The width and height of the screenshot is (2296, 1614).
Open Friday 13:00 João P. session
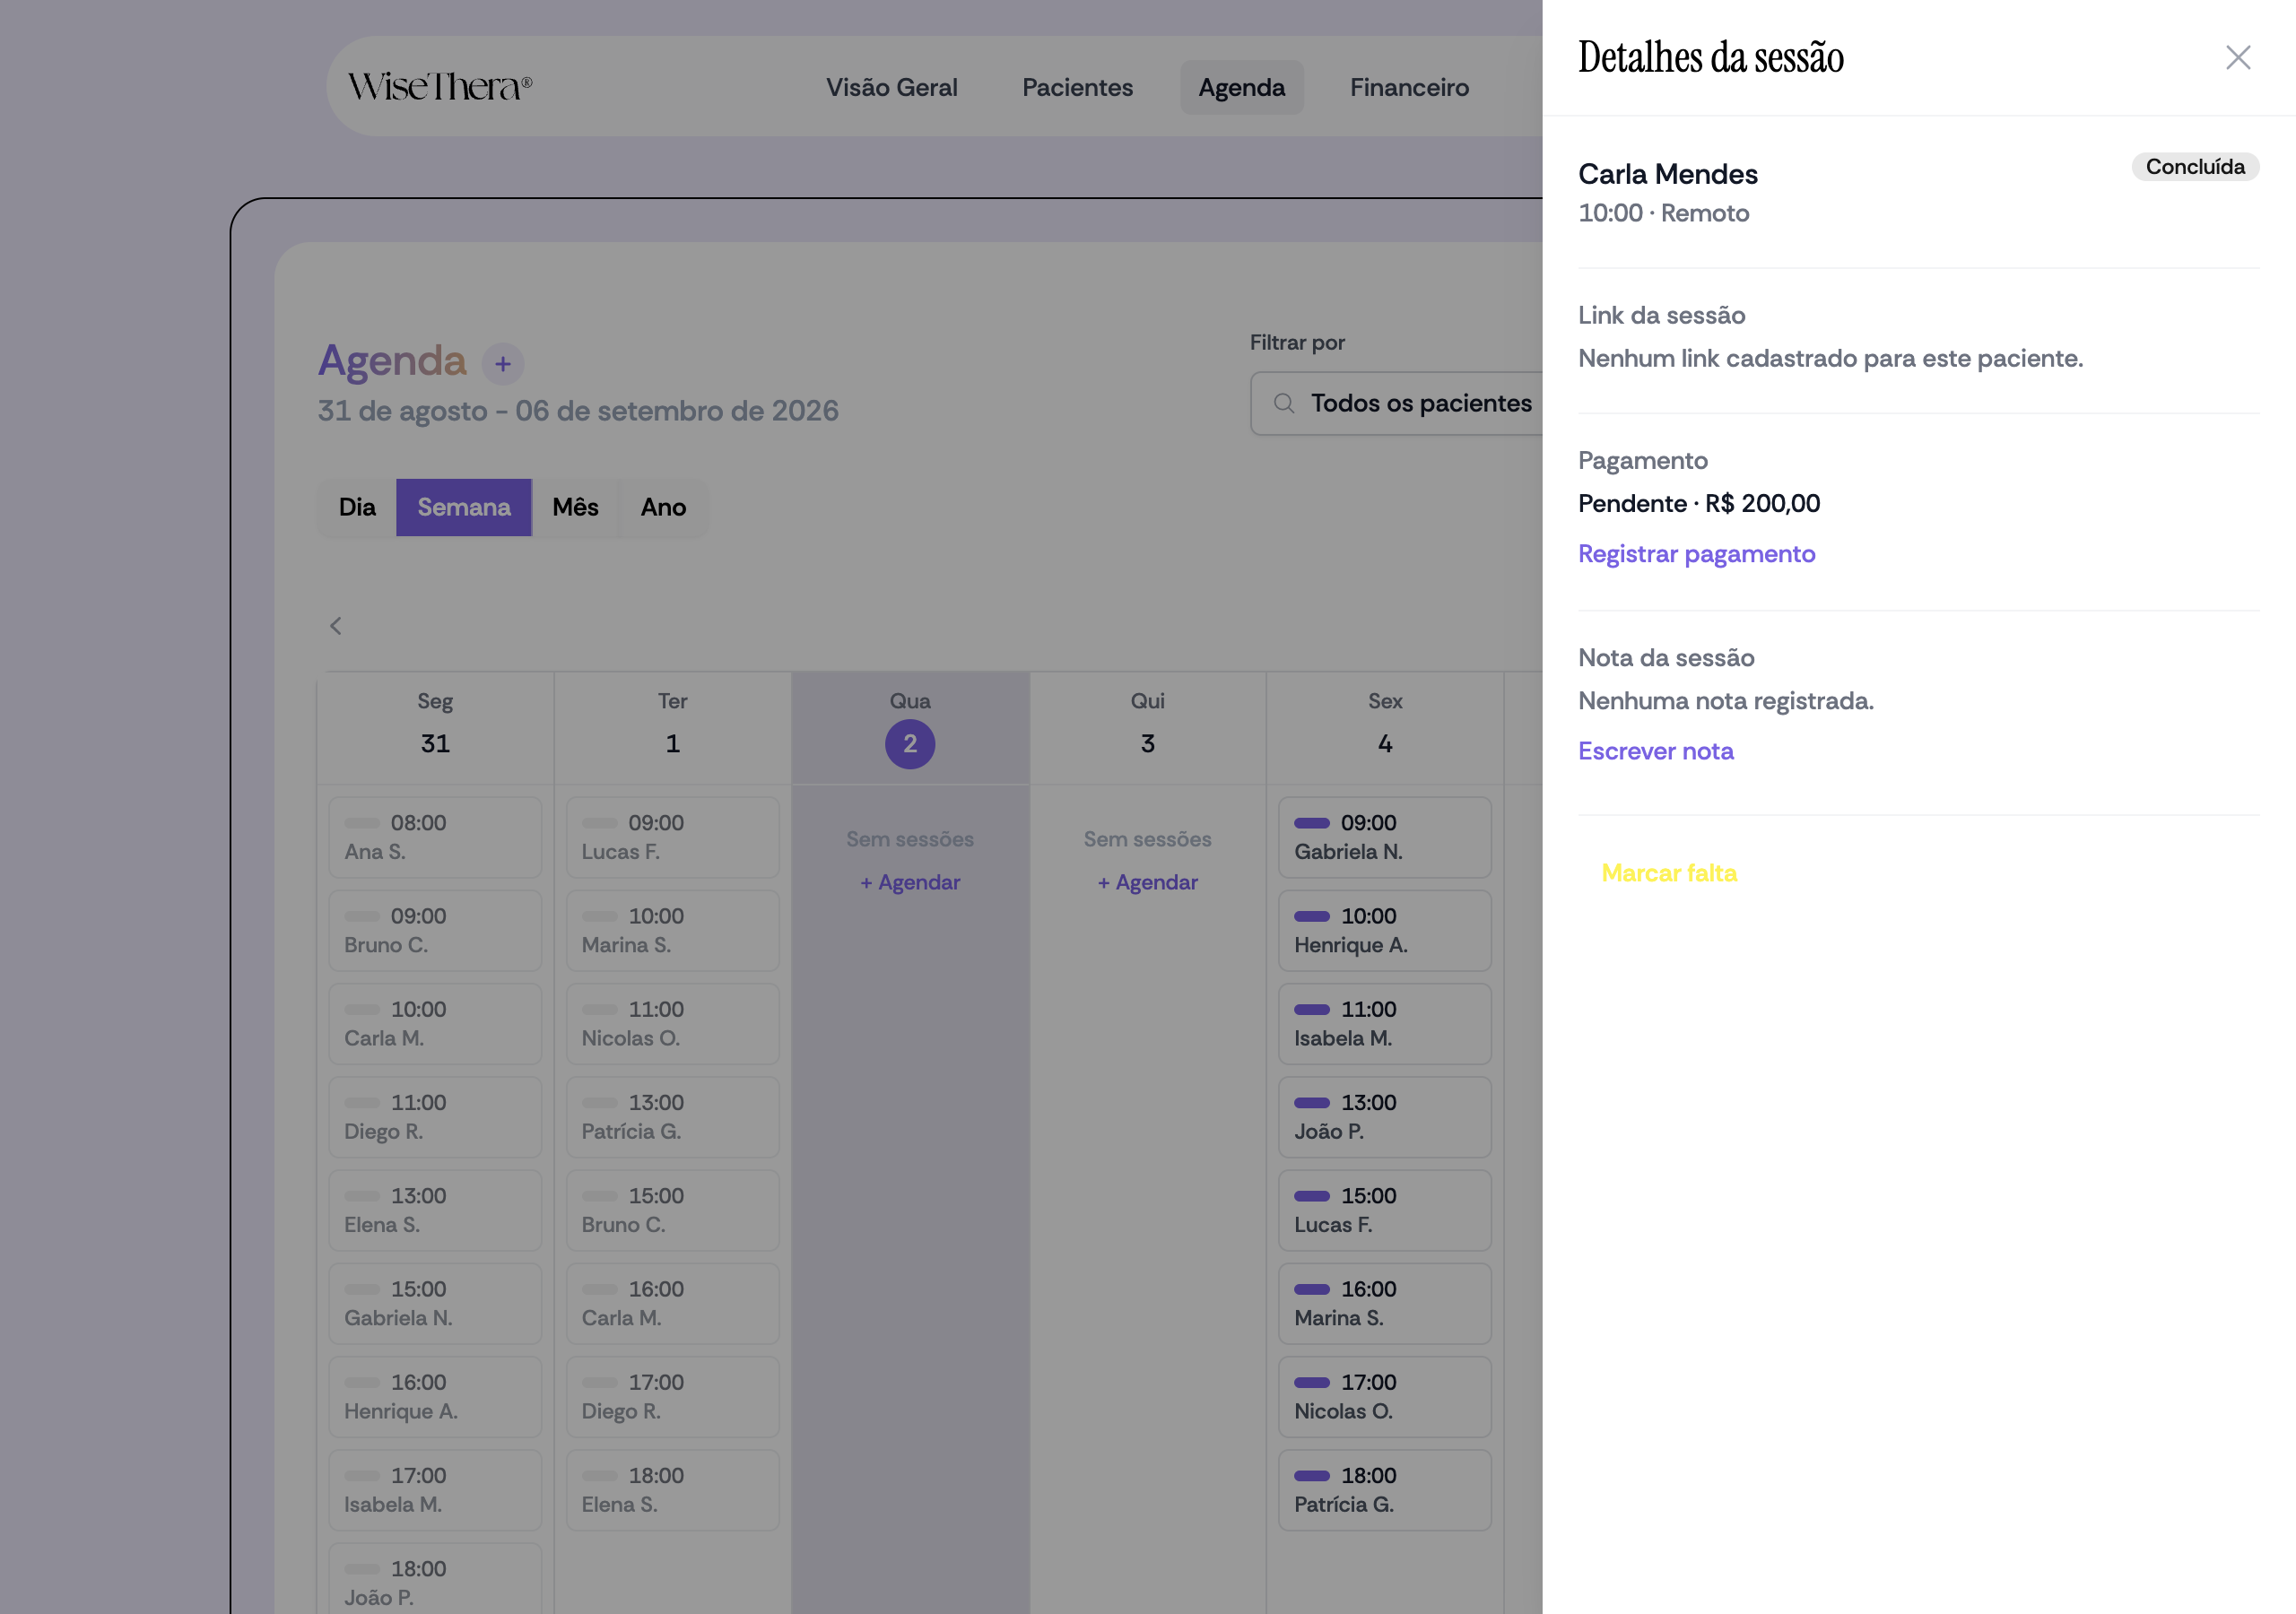[1385, 1117]
